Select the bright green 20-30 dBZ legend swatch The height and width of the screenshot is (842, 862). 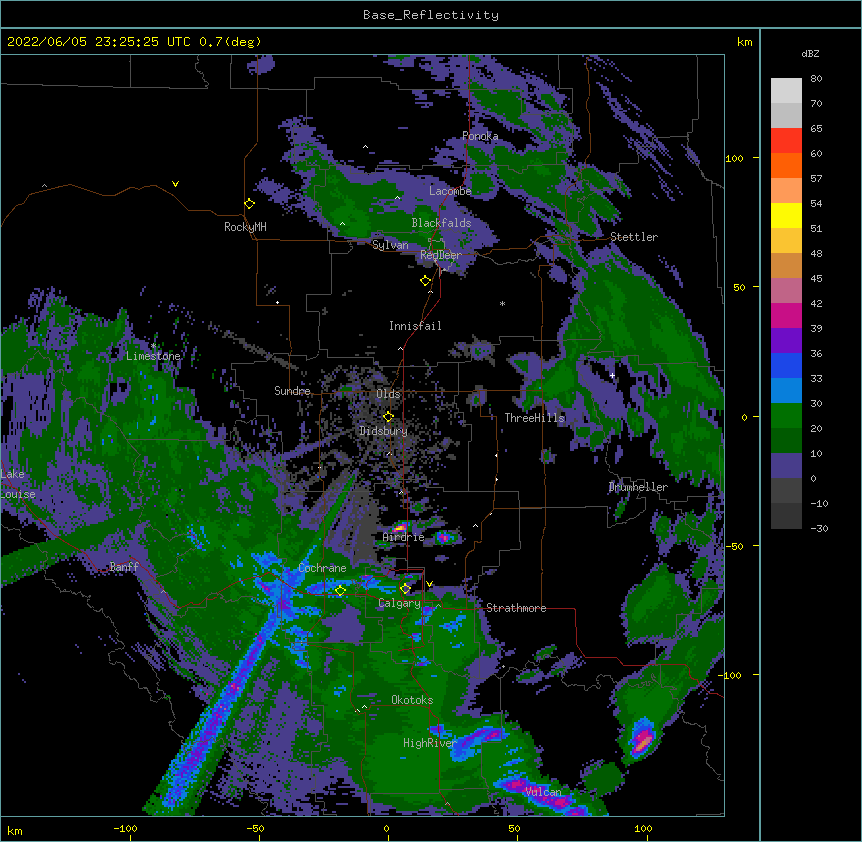[x=786, y=416]
